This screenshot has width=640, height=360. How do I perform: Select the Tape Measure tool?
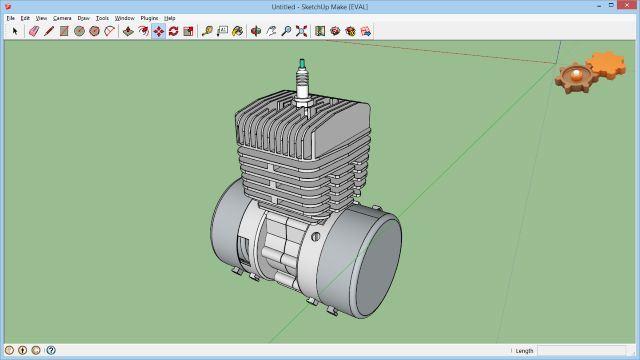pos(207,31)
